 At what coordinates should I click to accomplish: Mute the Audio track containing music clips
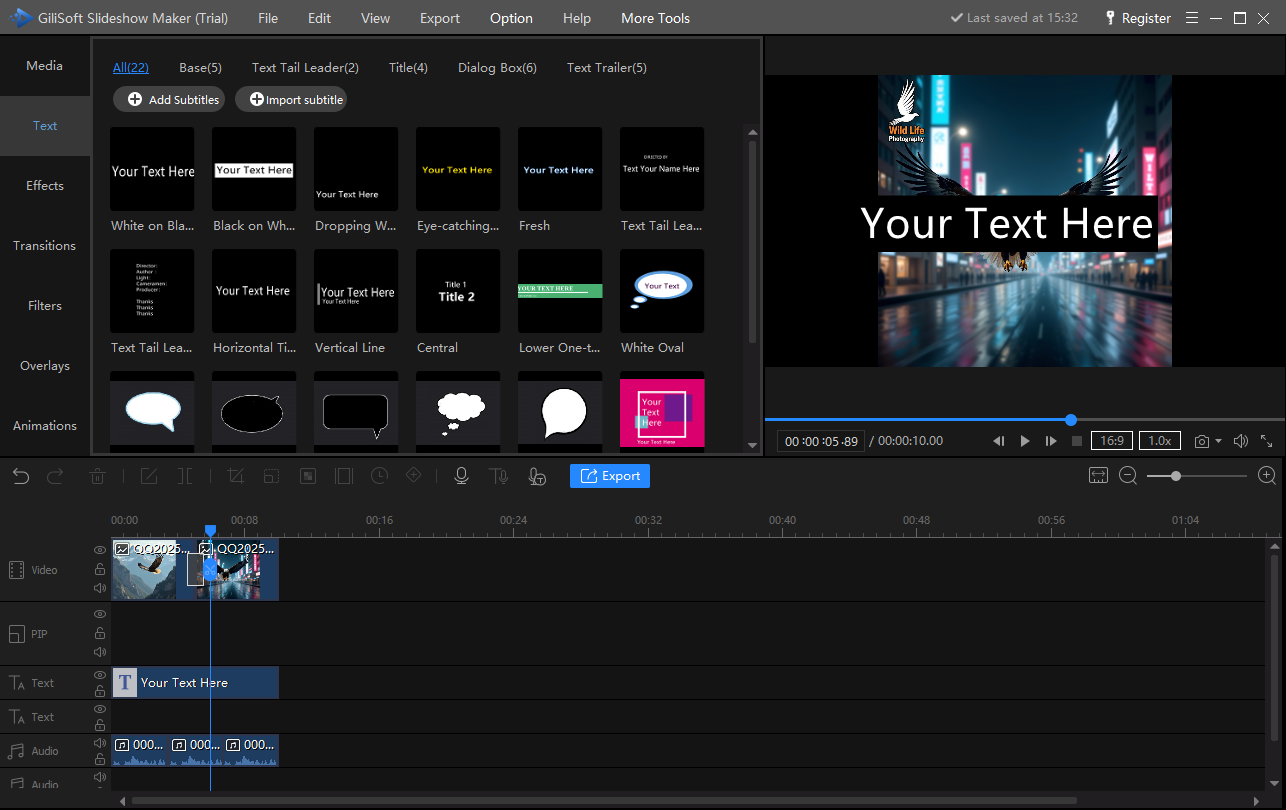tap(100, 743)
